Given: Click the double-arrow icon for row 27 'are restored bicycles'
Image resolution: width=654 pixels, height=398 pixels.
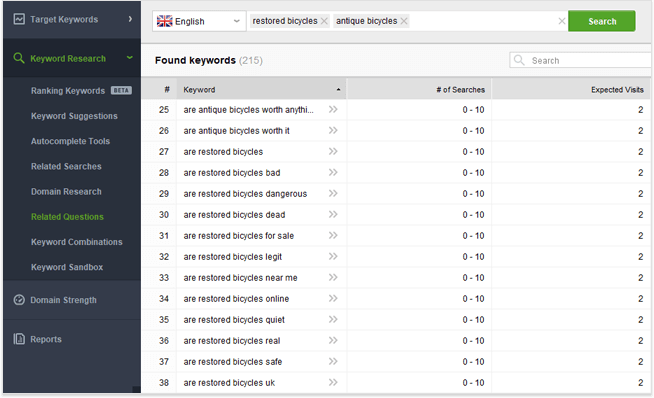Looking at the screenshot, I should (x=333, y=151).
